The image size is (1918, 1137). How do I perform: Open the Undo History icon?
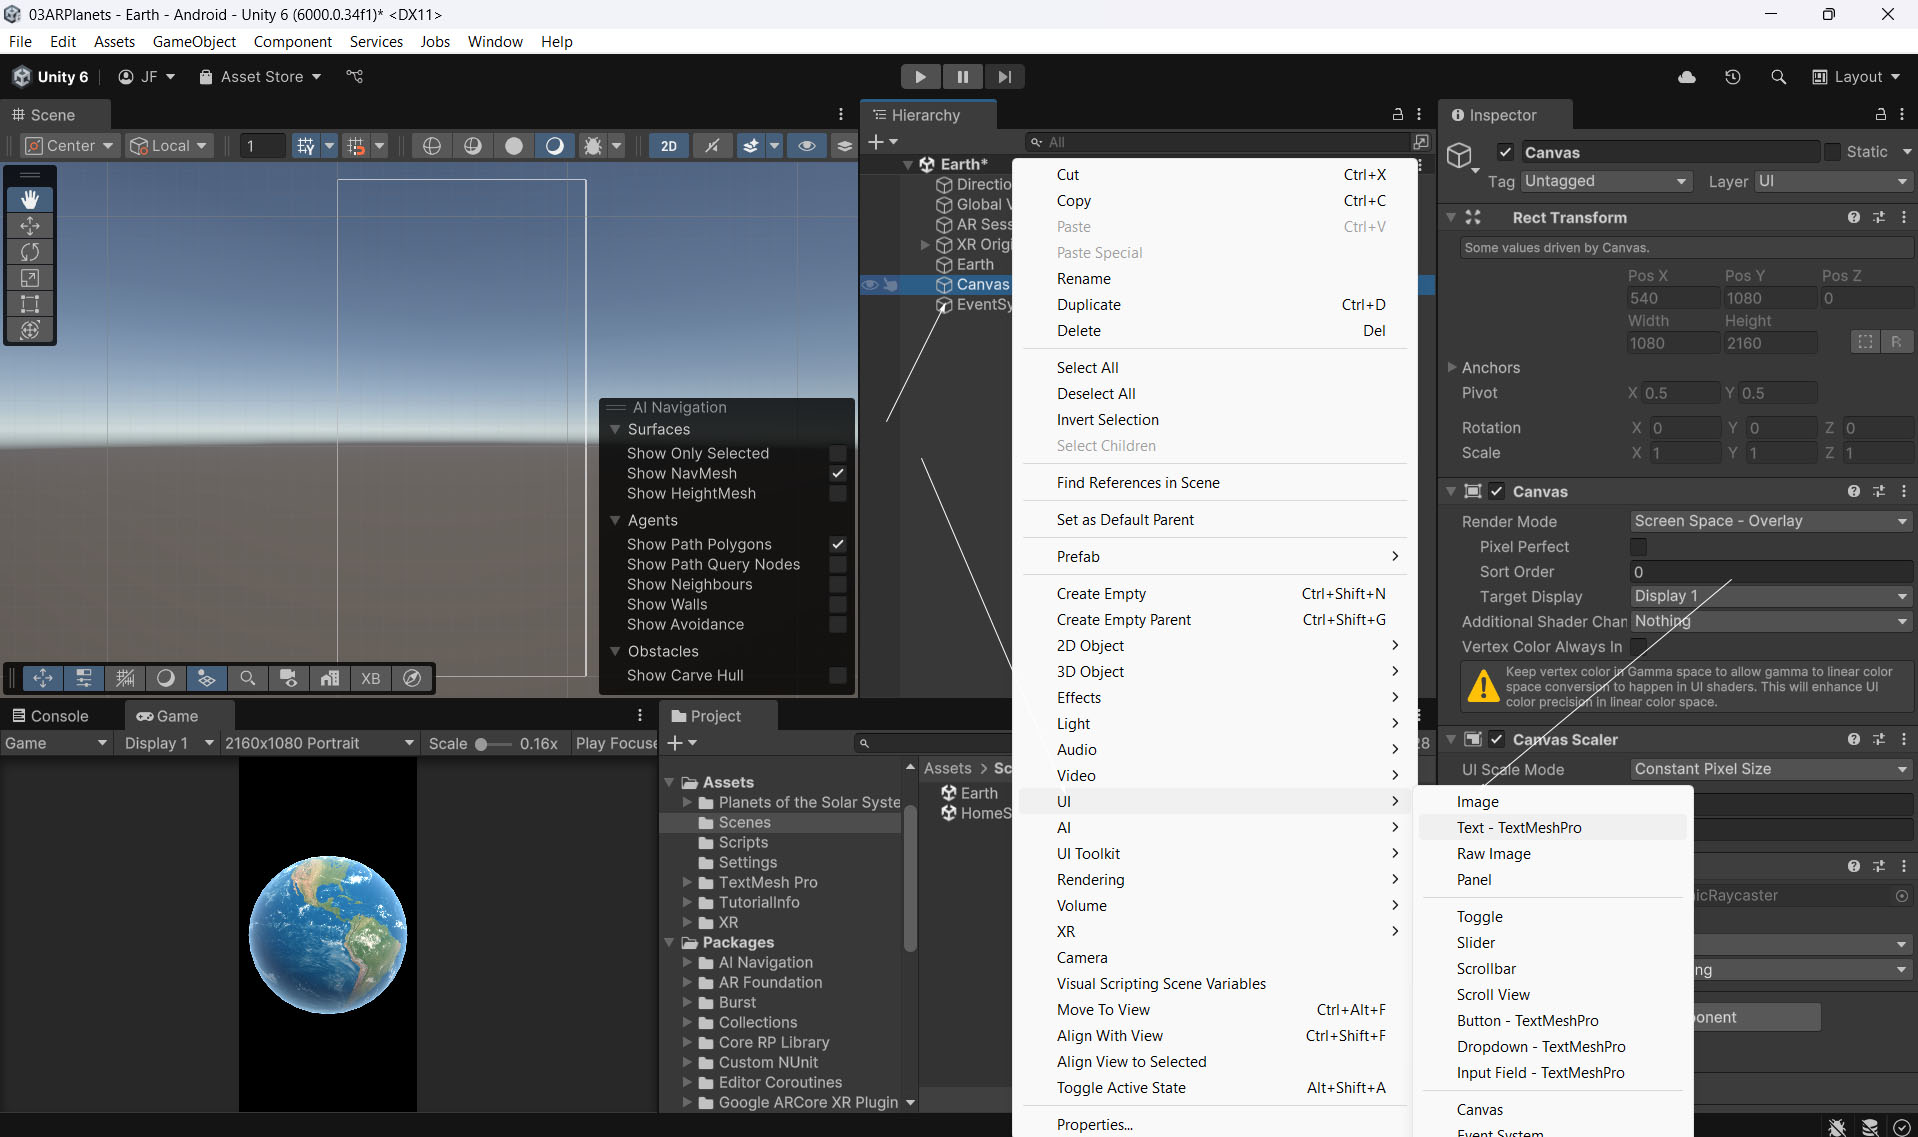point(1733,77)
